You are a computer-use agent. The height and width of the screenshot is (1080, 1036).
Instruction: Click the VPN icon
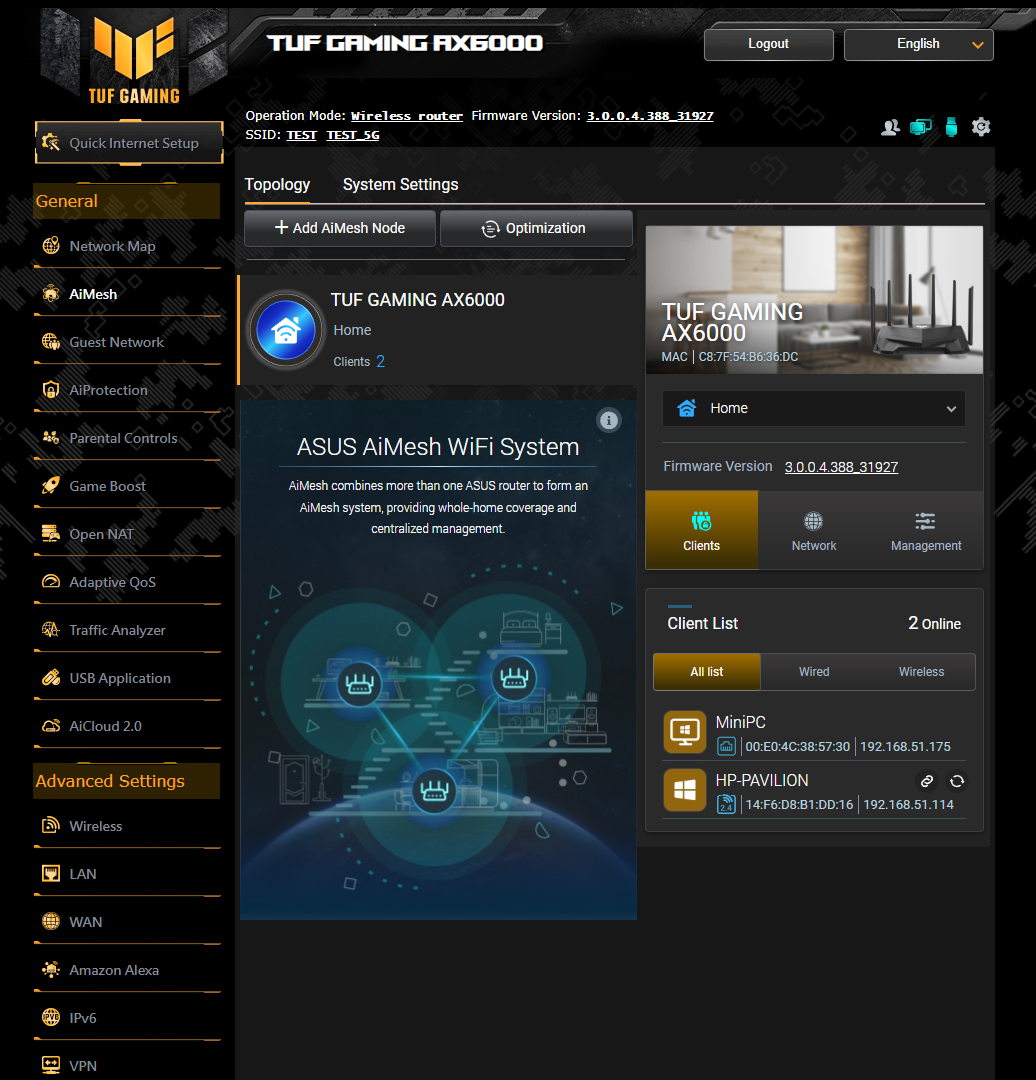(x=51, y=1066)
